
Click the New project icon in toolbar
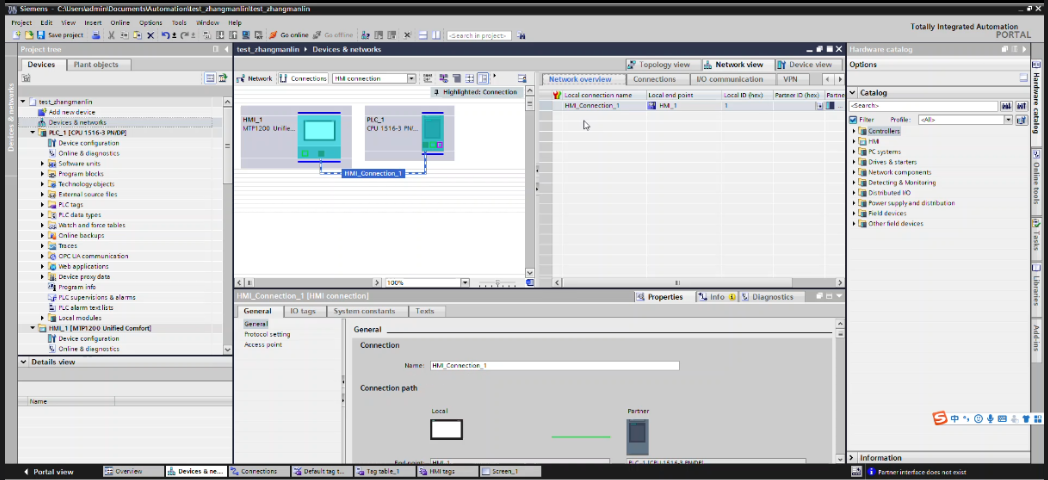coord(18,35)
